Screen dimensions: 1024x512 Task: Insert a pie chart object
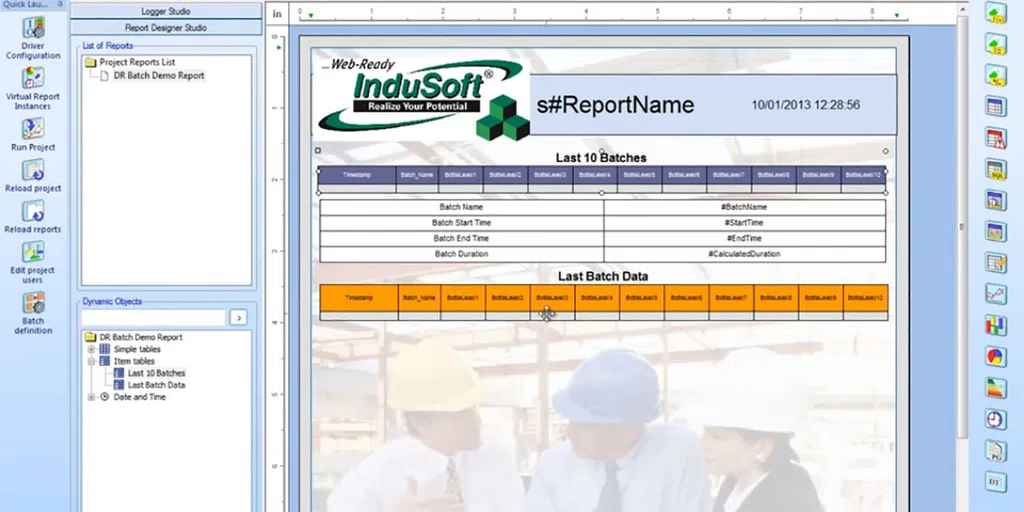tap(996, 356)
